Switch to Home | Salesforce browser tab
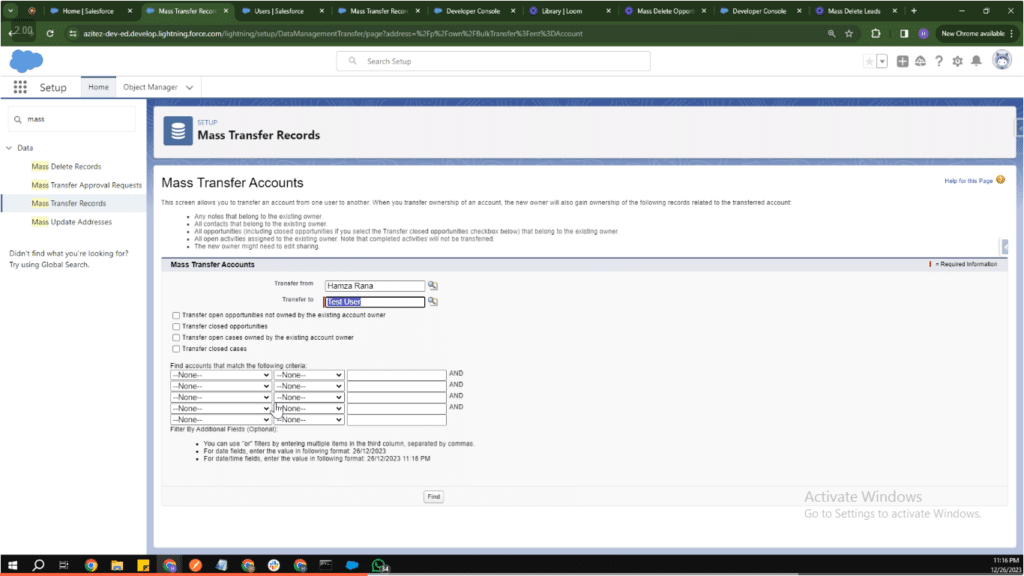This screenshot has height=576, width=1024. point(88,11)
